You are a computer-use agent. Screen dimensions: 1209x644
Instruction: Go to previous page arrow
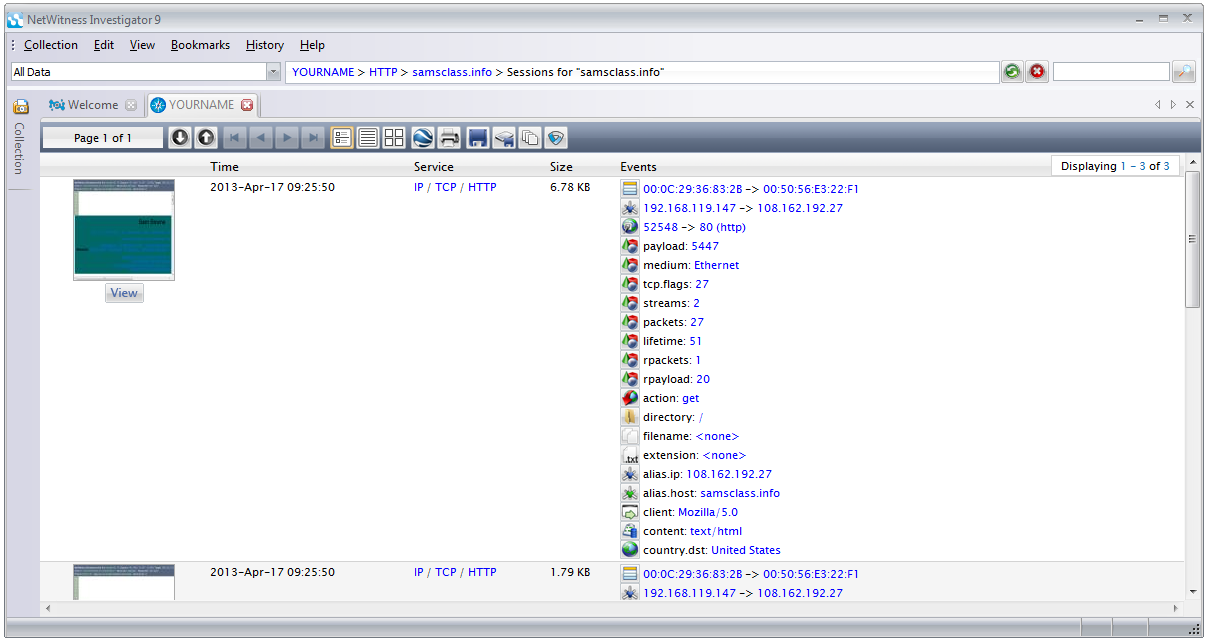(x=261, y=138)
